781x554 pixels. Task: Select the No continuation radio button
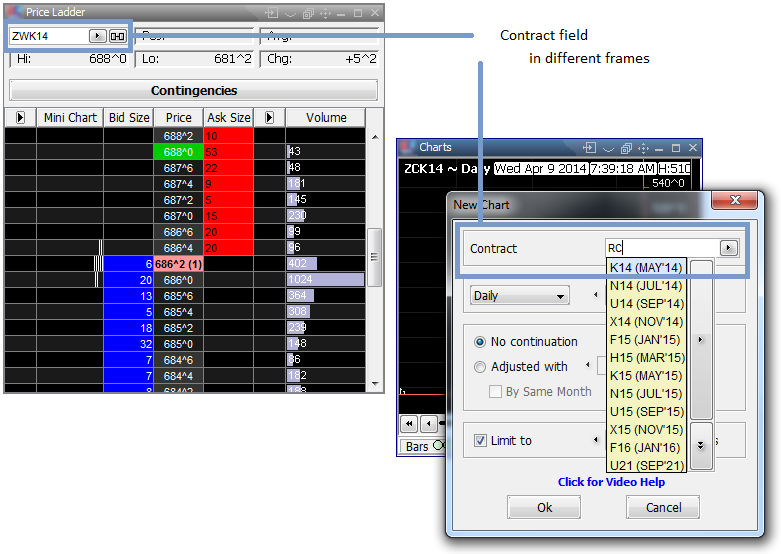[x=481, y=342]
